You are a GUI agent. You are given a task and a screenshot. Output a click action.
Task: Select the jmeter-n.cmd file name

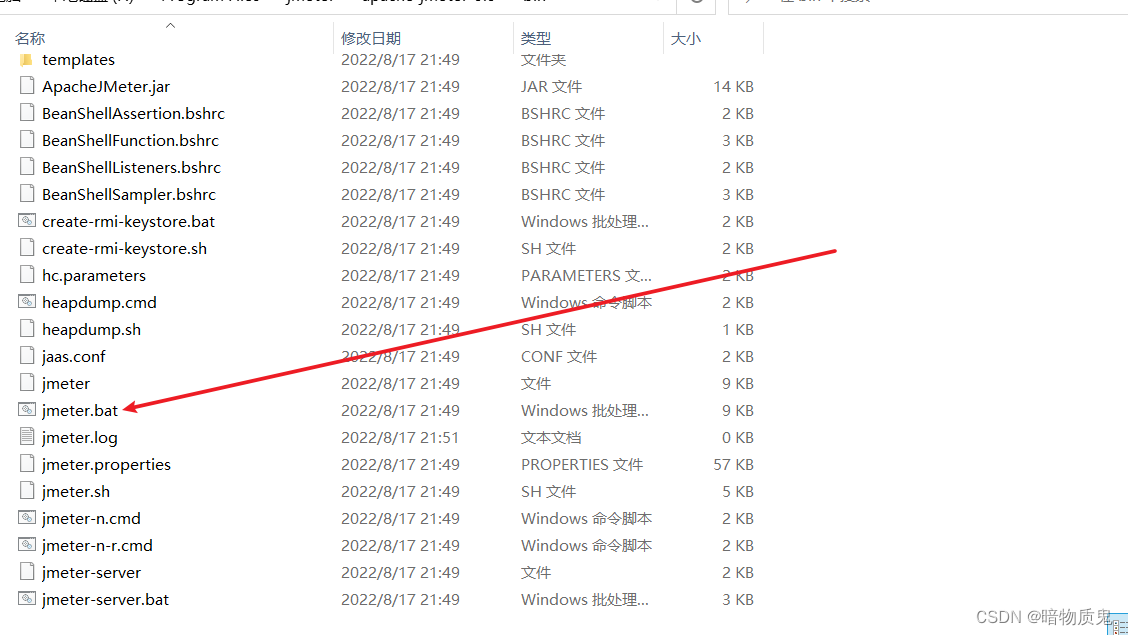point(91,518)
